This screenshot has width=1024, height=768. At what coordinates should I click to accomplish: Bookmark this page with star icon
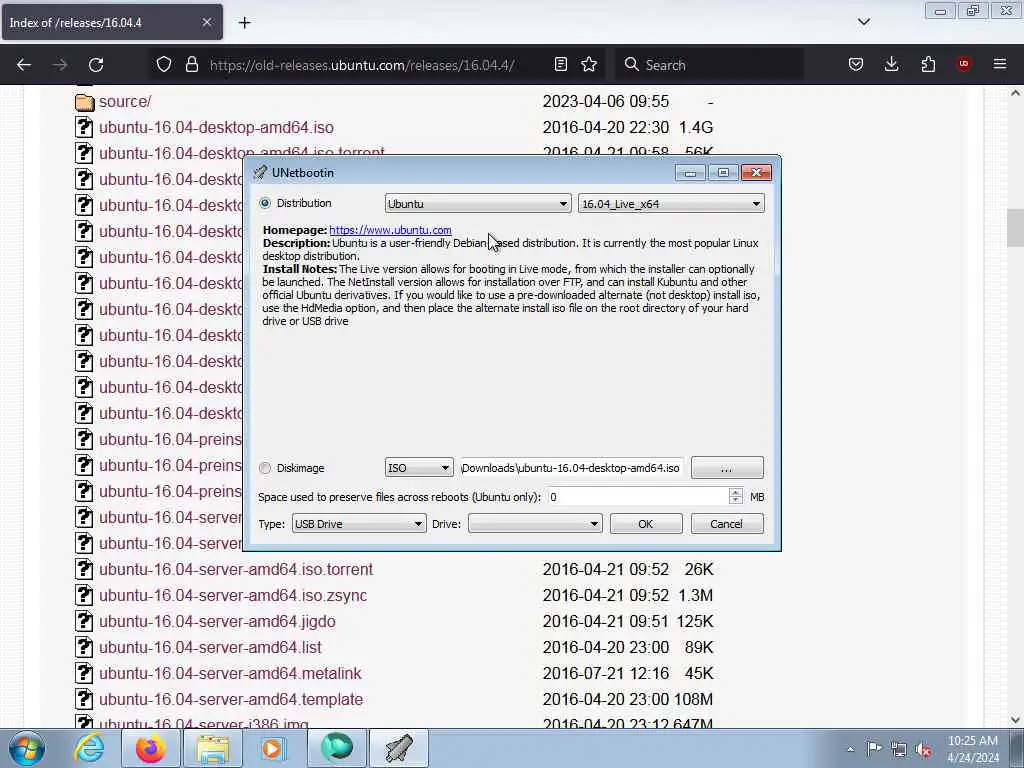pos(589,65)
